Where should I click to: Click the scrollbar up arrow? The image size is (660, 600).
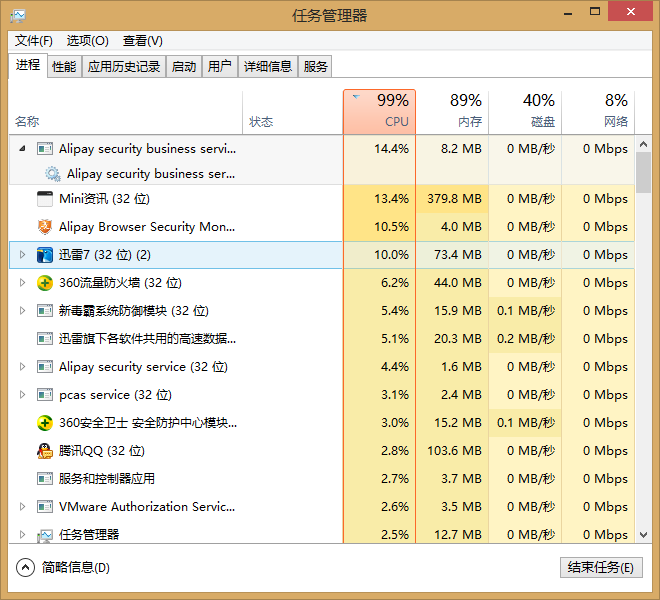pos(643,144)
